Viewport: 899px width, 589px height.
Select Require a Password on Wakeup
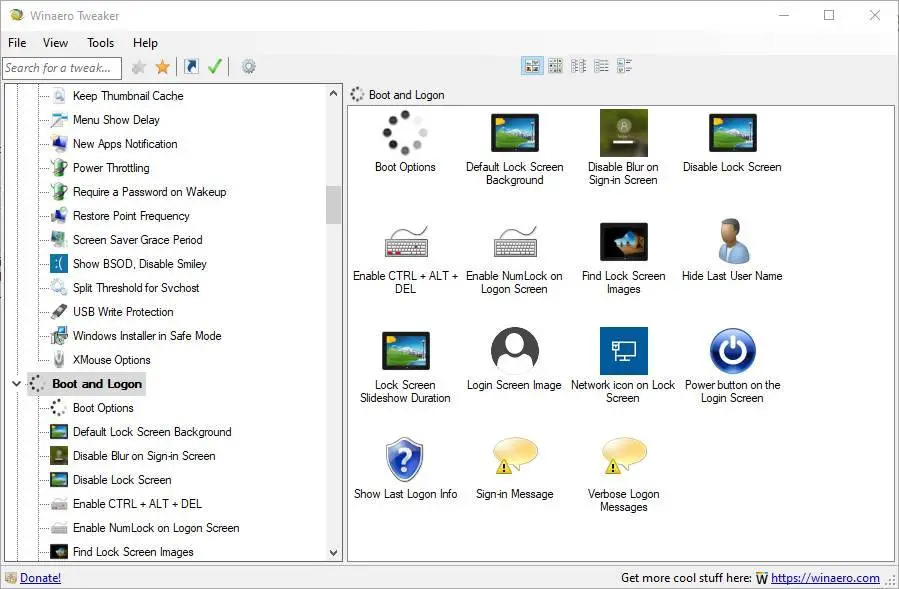149,192
